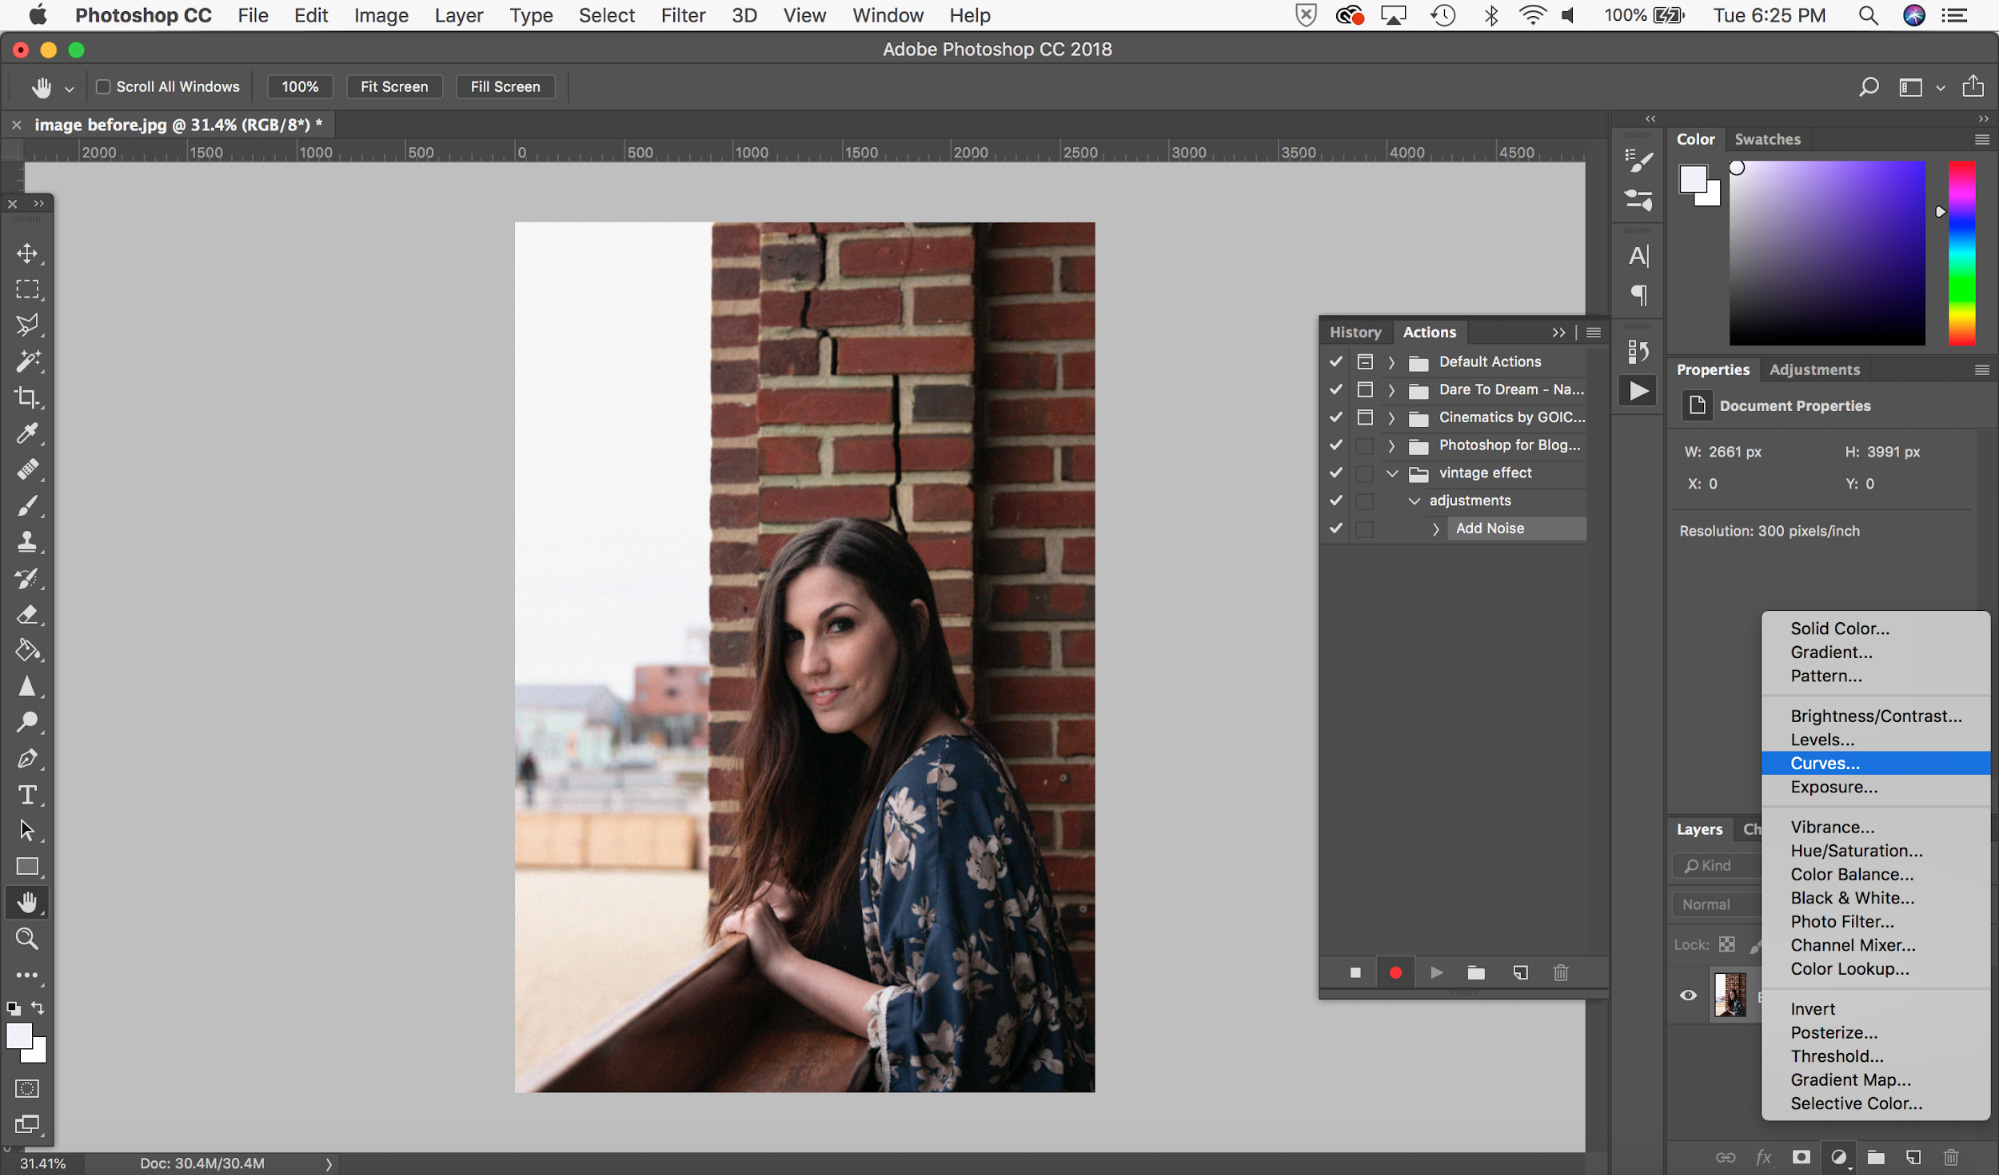Switch to the Adjustments panel tab
The image size is (1999, 1175).
(x=1814, y=368)
